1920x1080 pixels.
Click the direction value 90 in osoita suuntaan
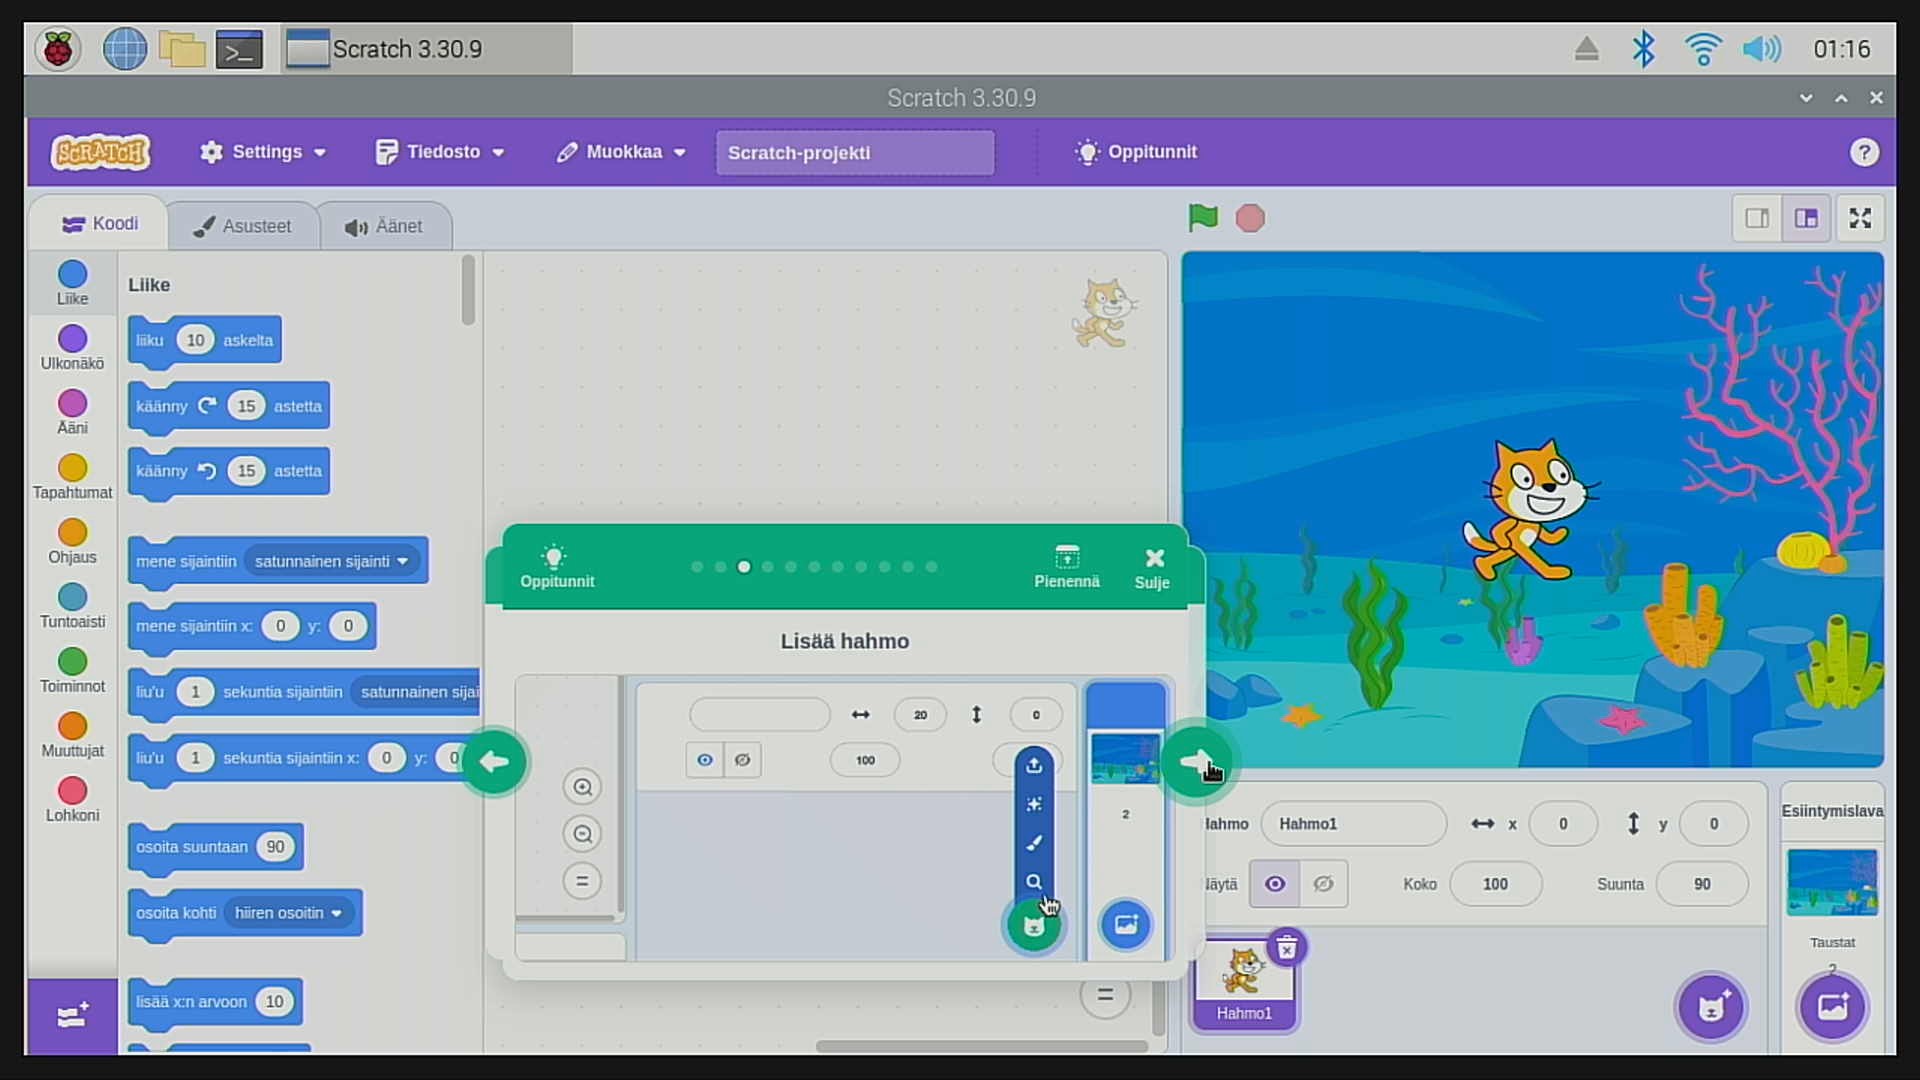coord(275,847)
